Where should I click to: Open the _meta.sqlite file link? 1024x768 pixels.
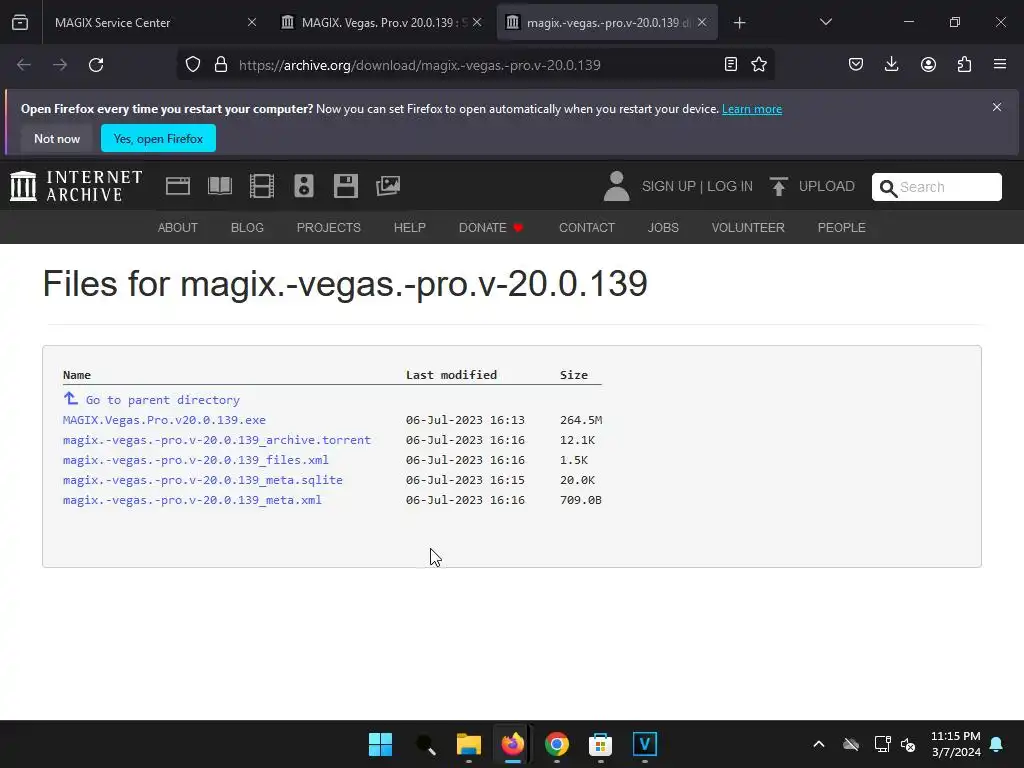click(202, 480)
